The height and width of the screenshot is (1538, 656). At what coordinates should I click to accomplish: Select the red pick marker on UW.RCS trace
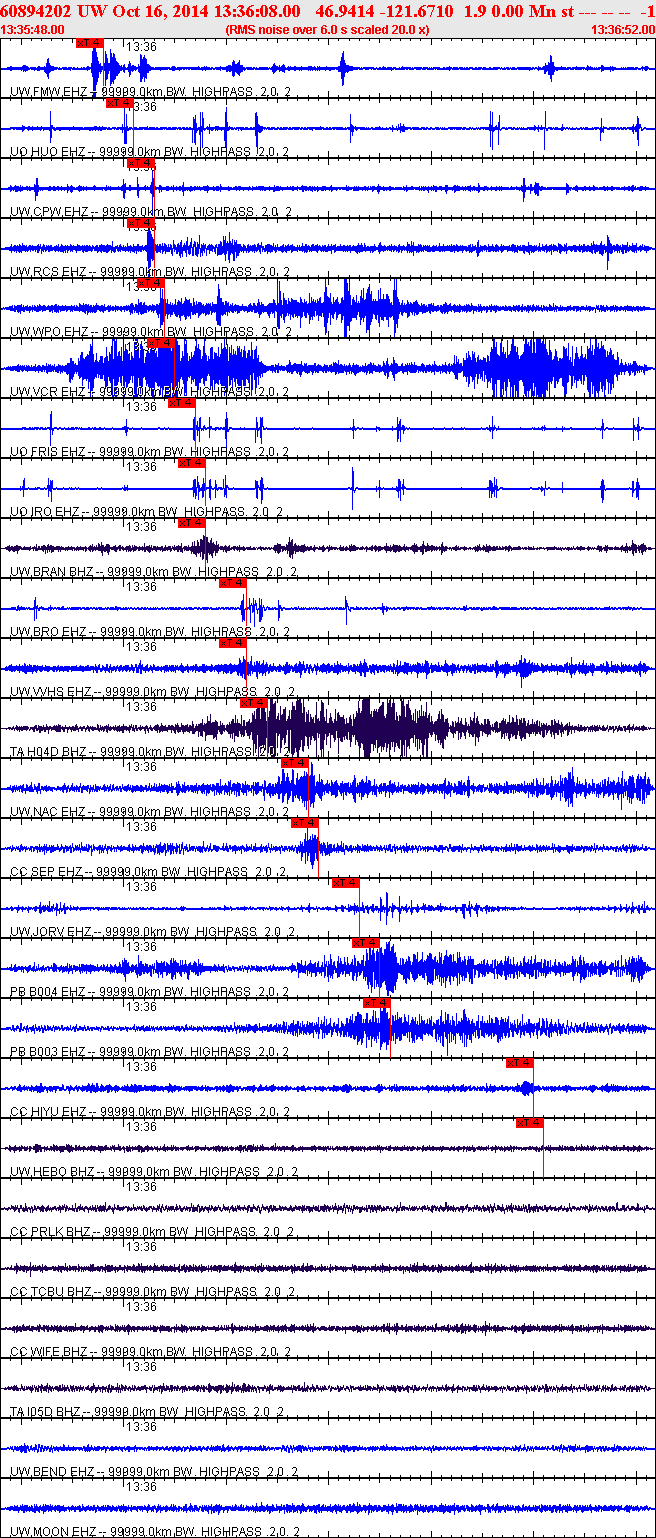(141, 223)
